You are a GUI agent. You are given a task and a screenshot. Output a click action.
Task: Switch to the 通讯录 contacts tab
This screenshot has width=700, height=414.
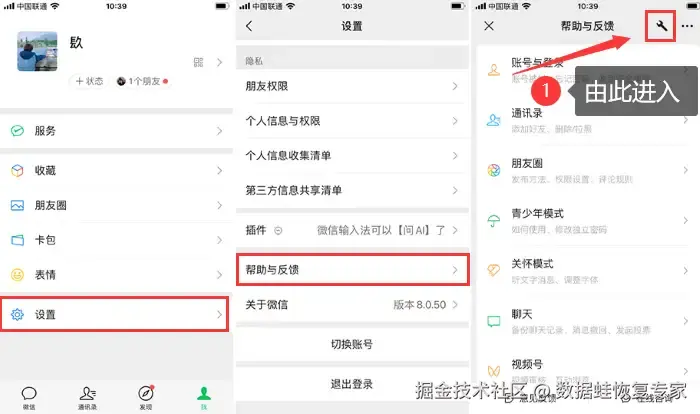(88, 397)
